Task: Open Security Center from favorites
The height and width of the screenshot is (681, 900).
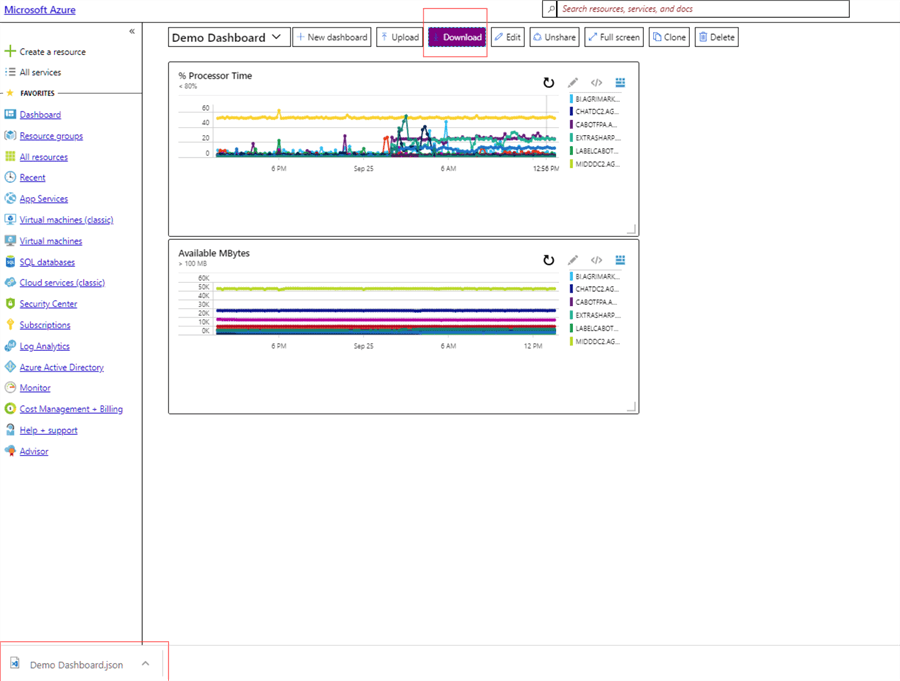Action: pyautogui.click(x=47, y=303)
